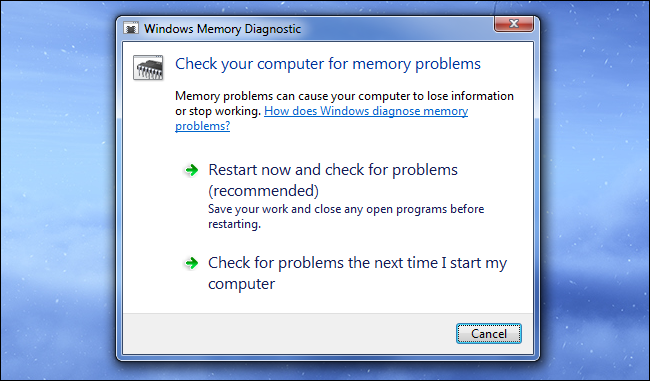Image resolution: width=650 pixels, height=381 pixels.
Task: Click desktop wallpaper right of the dialog
Action: (595, 191)
